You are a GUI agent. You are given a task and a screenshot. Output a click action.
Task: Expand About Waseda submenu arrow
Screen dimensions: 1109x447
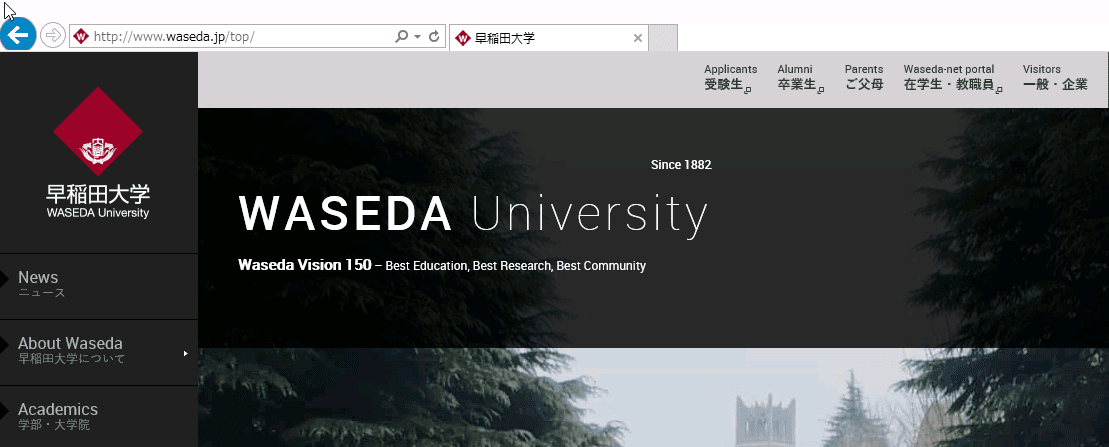(x=185, y=353)
